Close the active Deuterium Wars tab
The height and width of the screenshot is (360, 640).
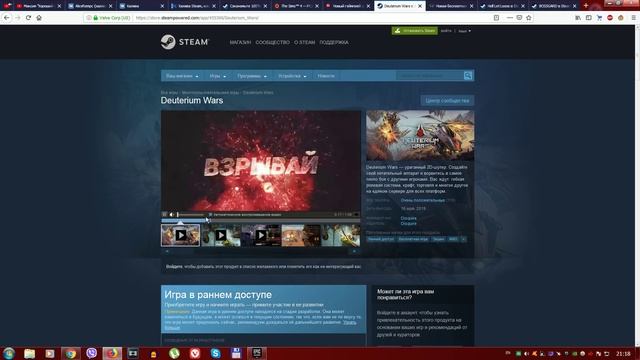point(420,6)
